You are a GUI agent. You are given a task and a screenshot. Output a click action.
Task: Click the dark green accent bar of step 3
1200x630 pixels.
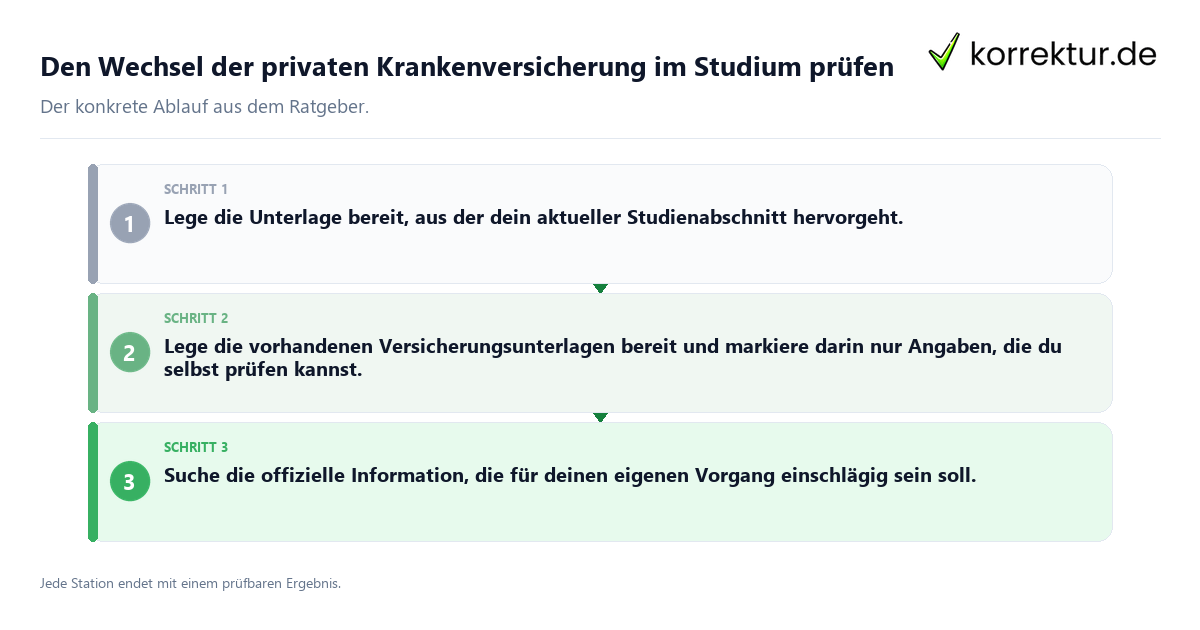pos(93,482)
